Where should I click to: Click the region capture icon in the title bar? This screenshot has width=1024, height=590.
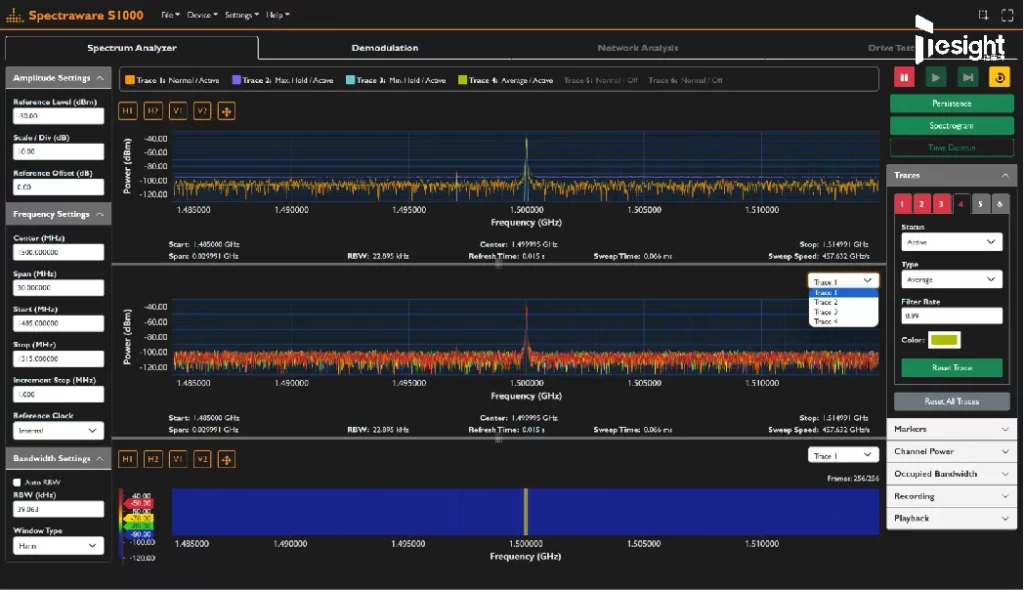pyautogui.click(x=984, y=15)
